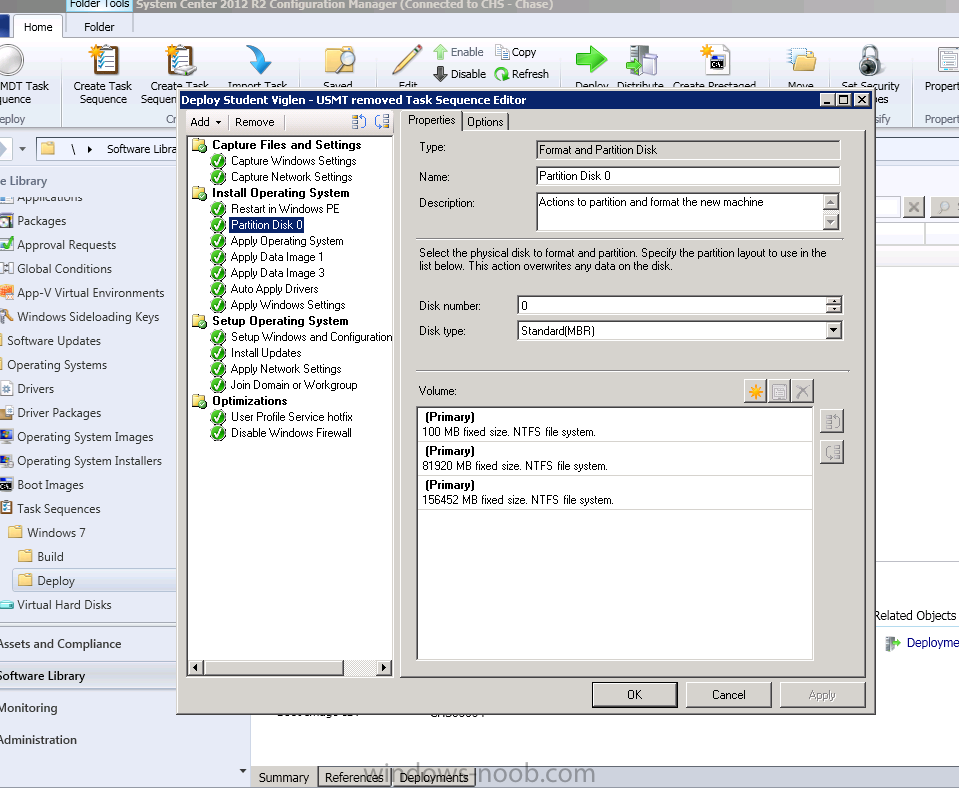Screen dimensions: 959x788
Task: Click OK in the editor dialog
Action: (634, 695)
